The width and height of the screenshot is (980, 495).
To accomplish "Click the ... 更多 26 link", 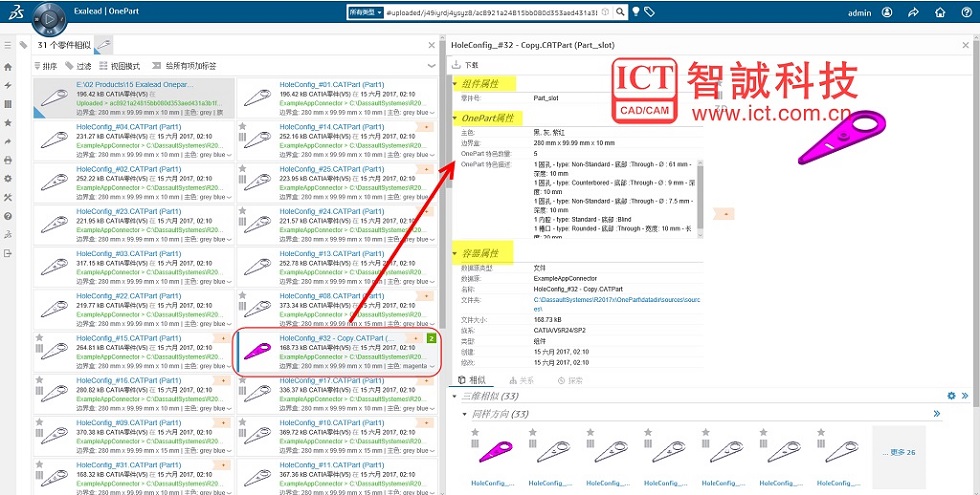I will (x=899, y=452).
